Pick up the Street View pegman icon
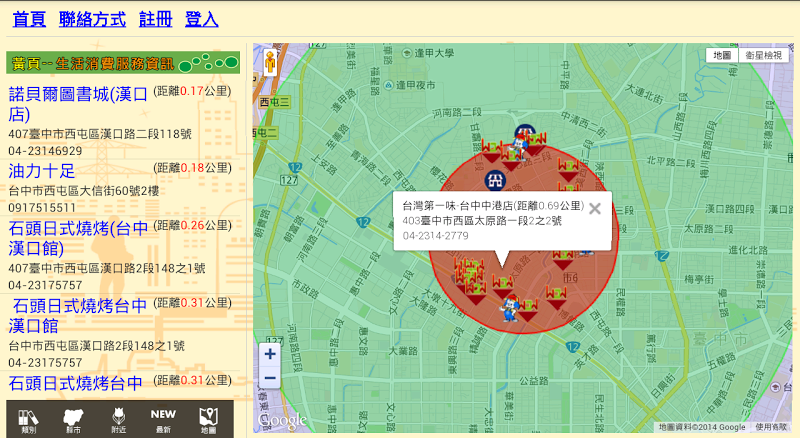This screenshot has width=800, height=438. (x=270, y=62)
